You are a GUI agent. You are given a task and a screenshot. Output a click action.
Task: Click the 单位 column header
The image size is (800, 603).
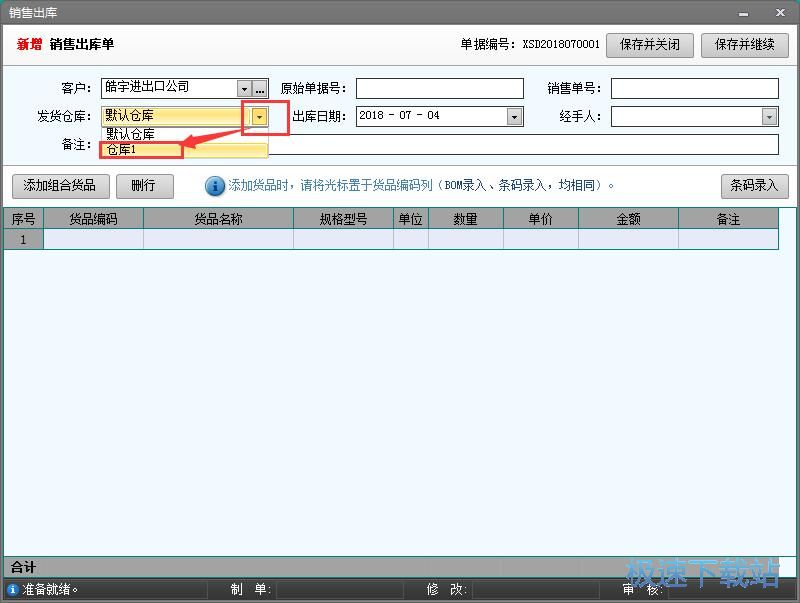[x=411, y=219]
